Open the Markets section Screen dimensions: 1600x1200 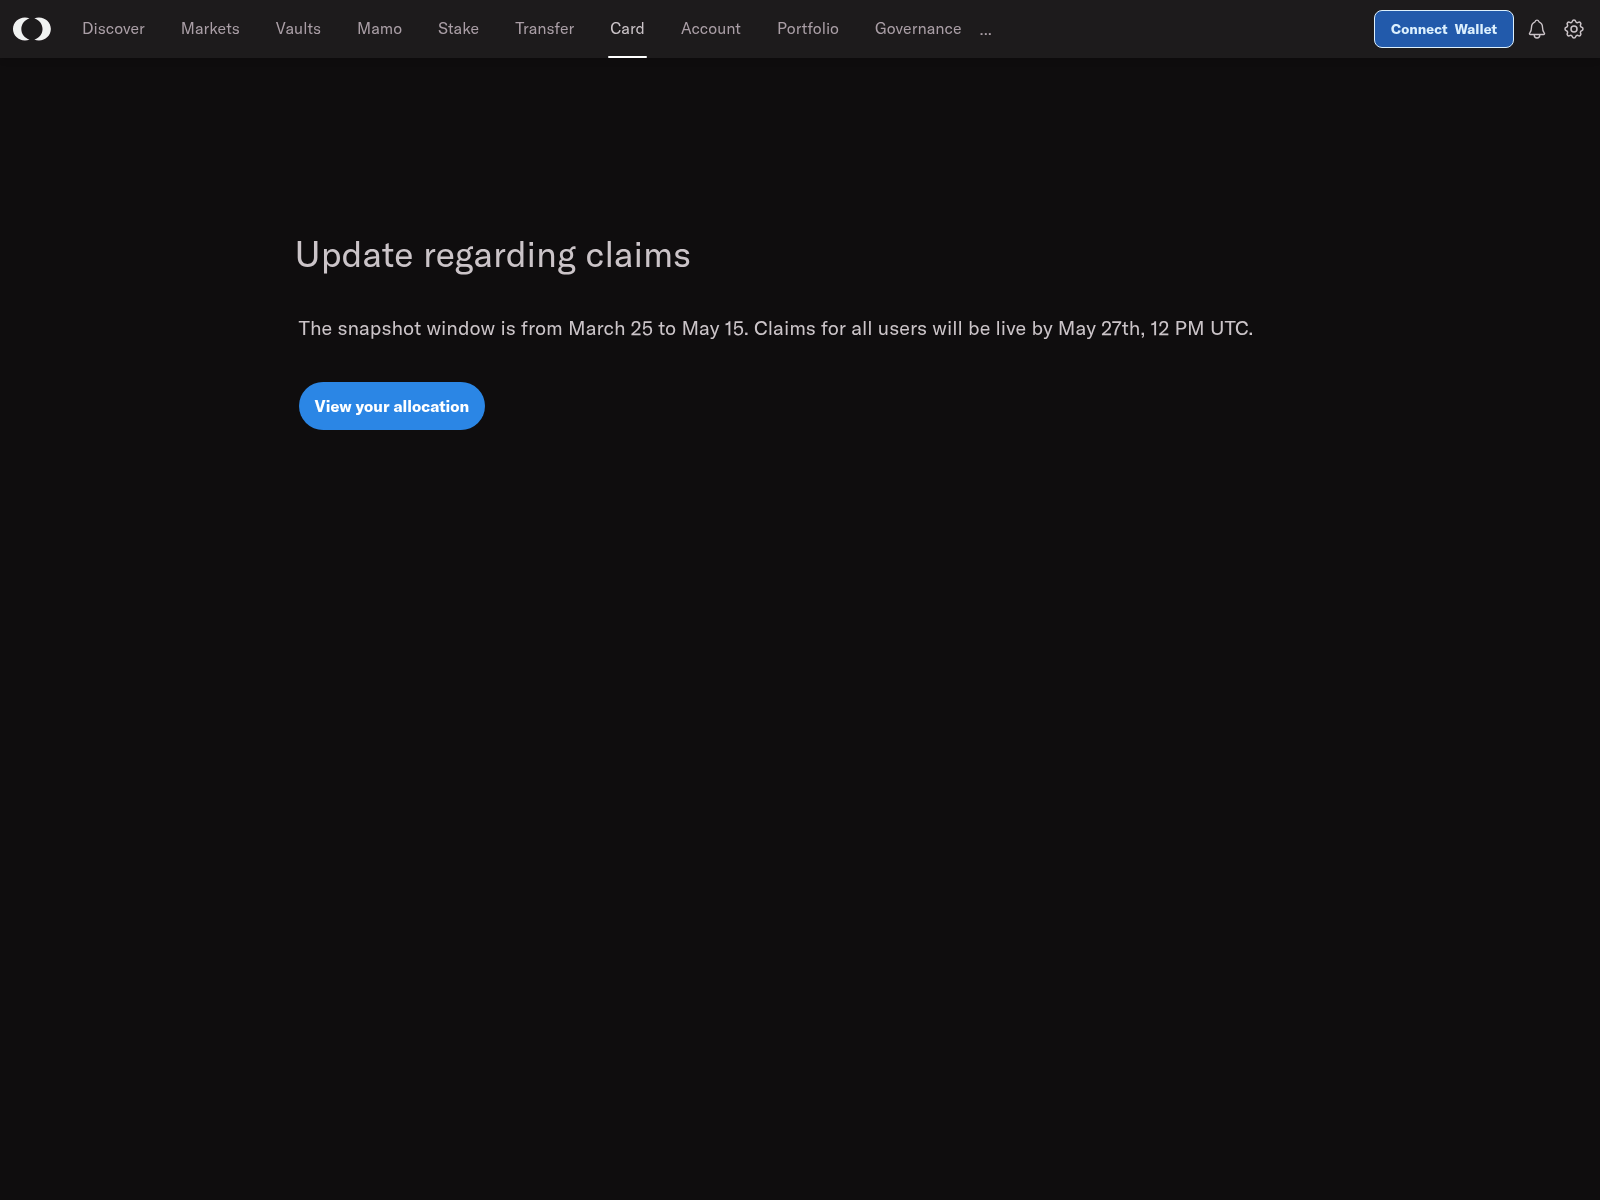pos(209,29)
